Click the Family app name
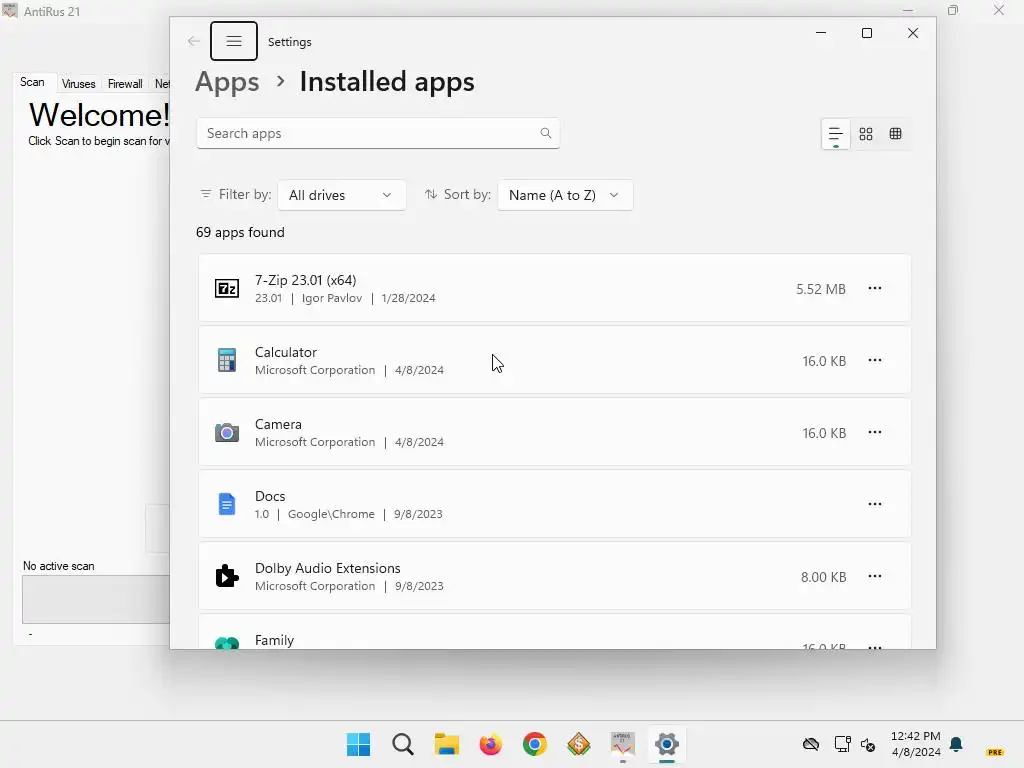The width and height of the screenshot is (1024, 768). pyautogui.click(x=274, y=640)
